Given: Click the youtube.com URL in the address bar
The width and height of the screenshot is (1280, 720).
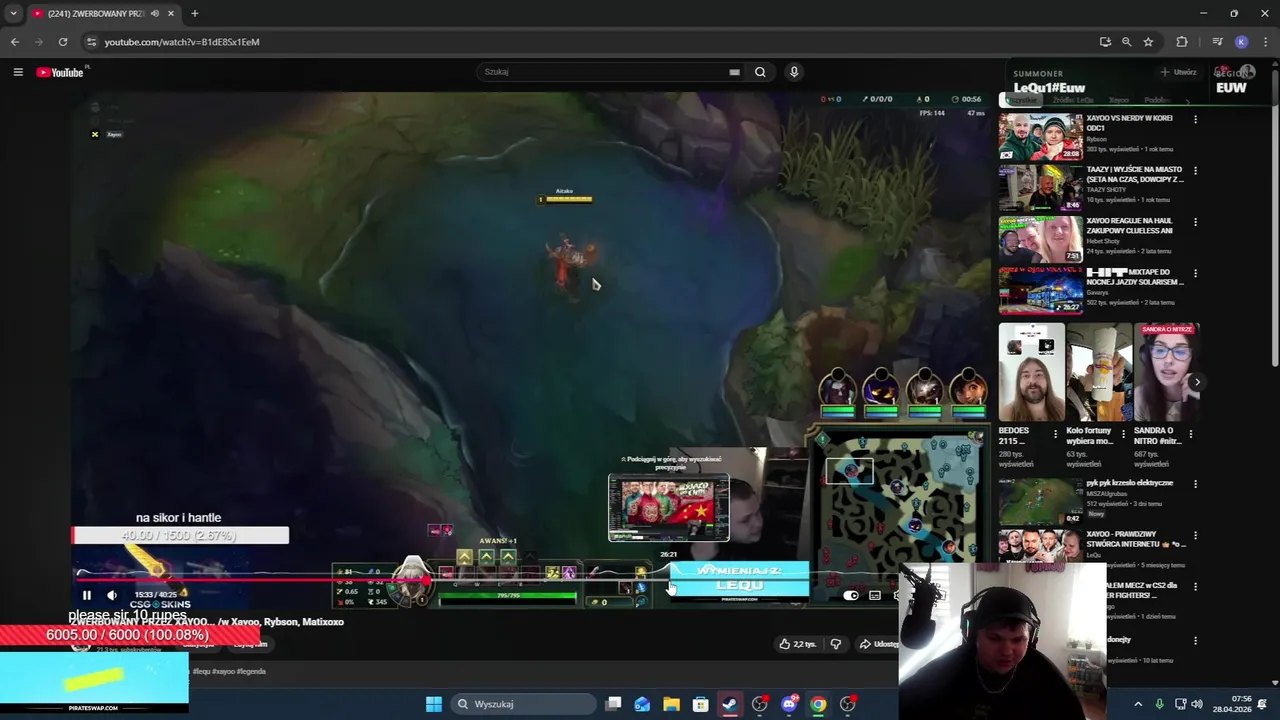Looking at the screenshot, I should pyautogui.click(x=182, y=42).
